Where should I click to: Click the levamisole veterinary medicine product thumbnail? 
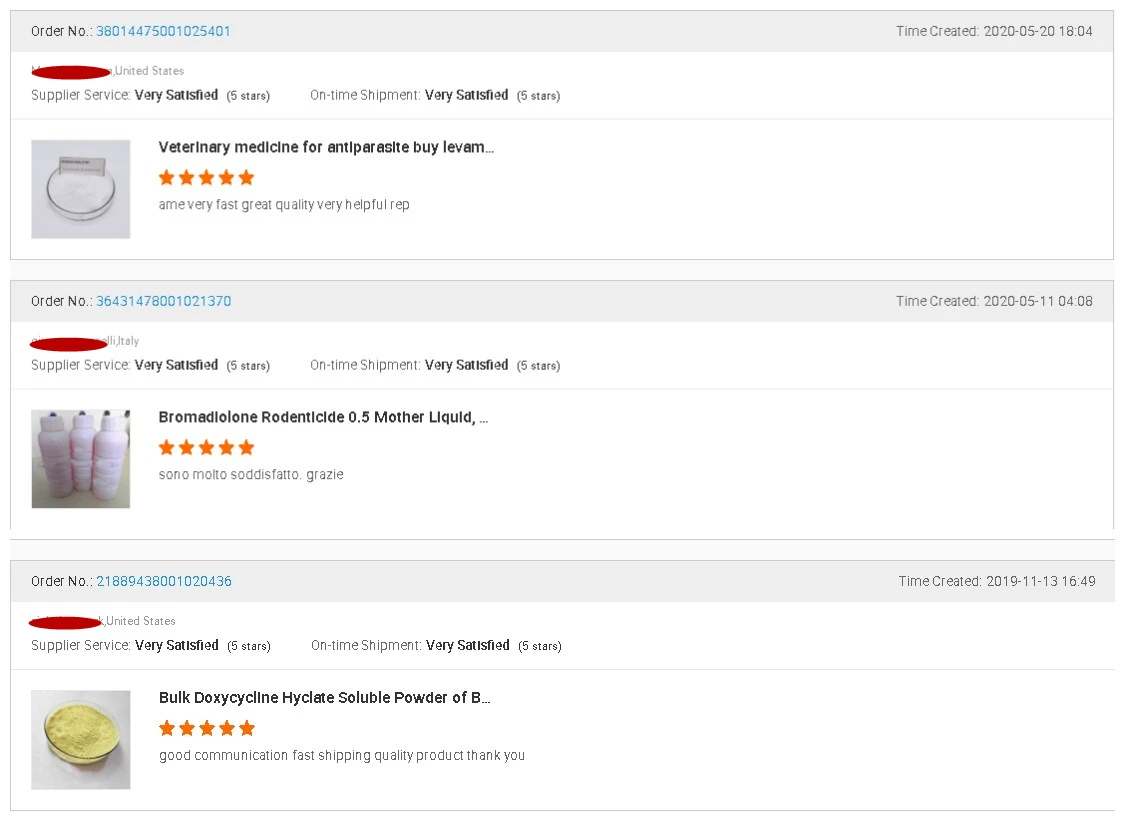point(81,189)
